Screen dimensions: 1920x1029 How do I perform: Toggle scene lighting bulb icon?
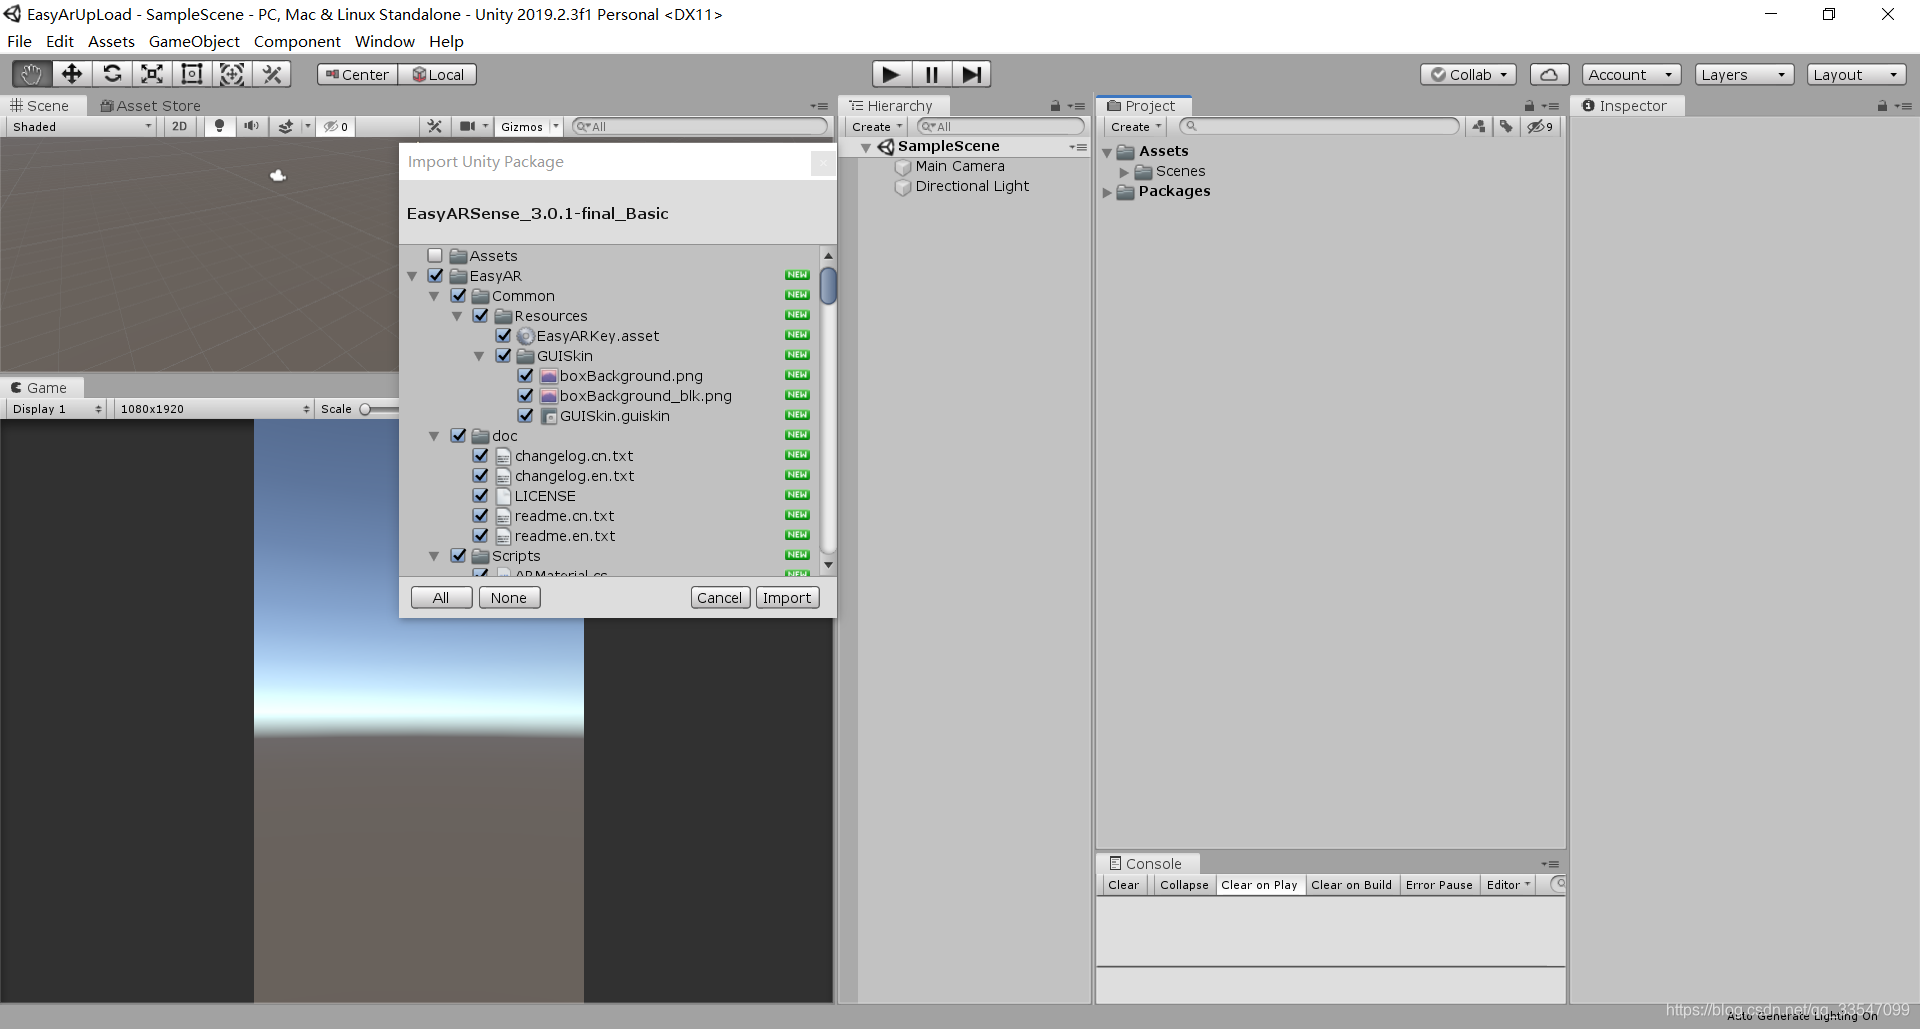coord(219,127)
